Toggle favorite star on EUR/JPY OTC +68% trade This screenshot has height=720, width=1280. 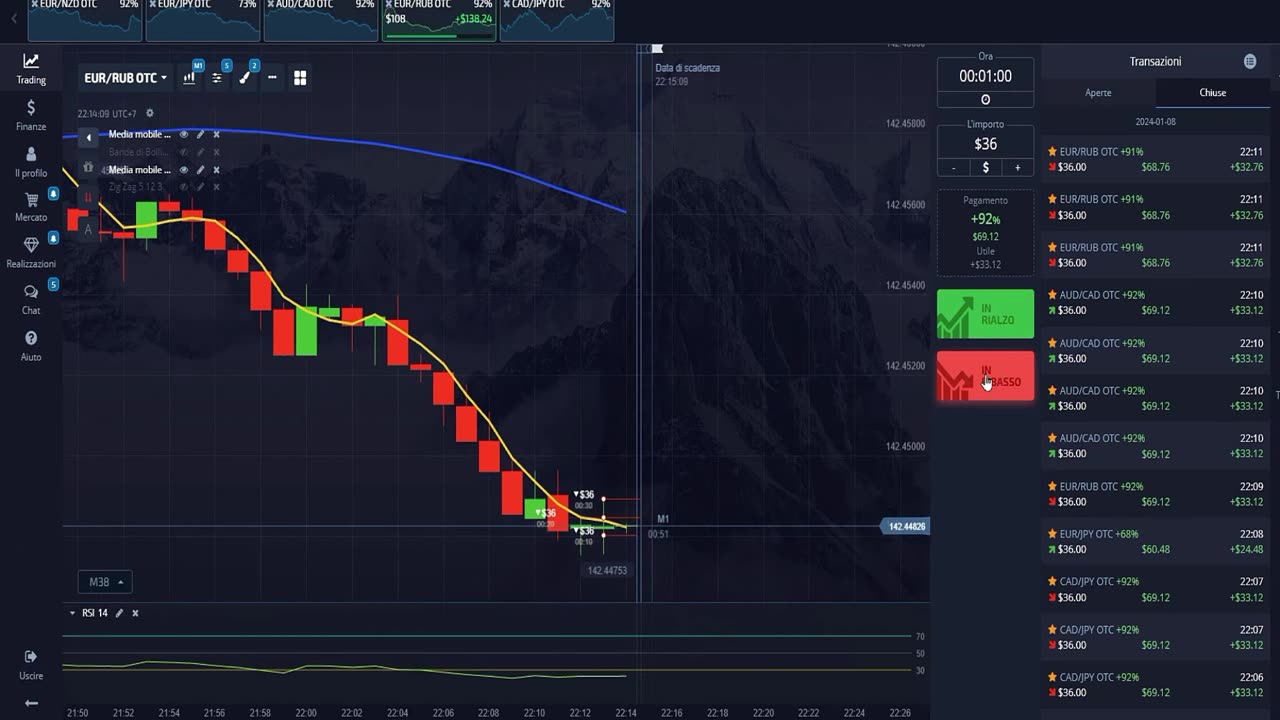(1052, 534)
